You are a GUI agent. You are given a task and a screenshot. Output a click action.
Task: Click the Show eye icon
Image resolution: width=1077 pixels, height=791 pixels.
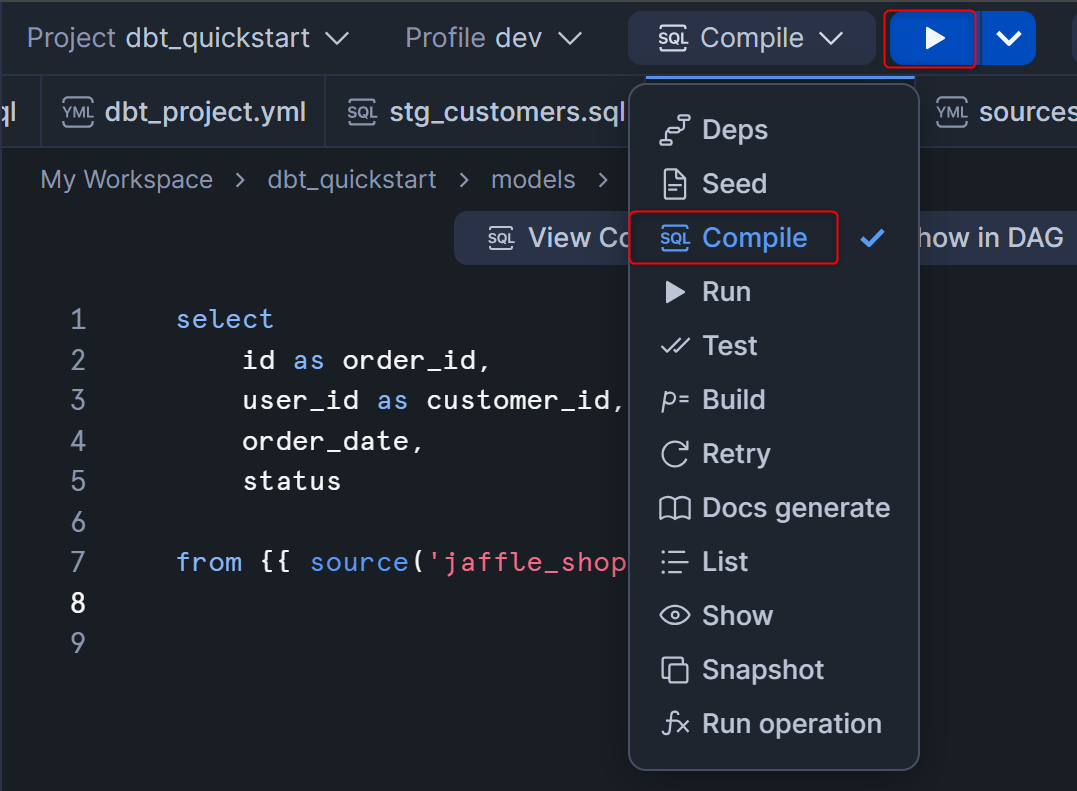click(675, 616)
